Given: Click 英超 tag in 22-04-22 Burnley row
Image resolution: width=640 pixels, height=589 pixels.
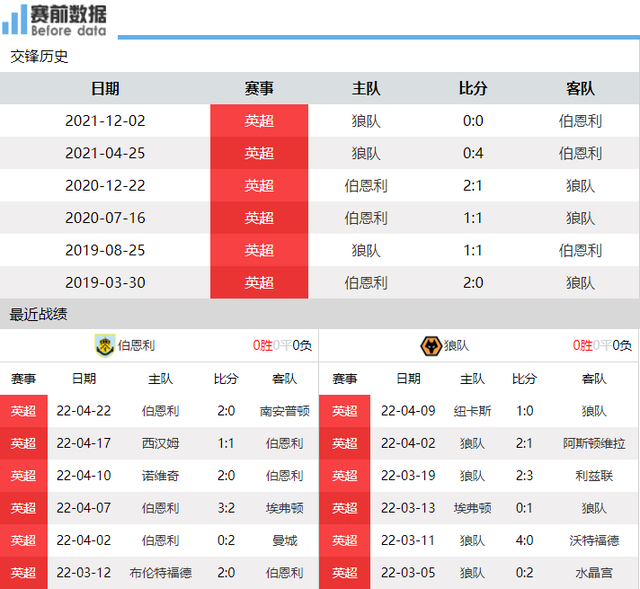Looking at the screenshot, I should [x=24, y=411].
